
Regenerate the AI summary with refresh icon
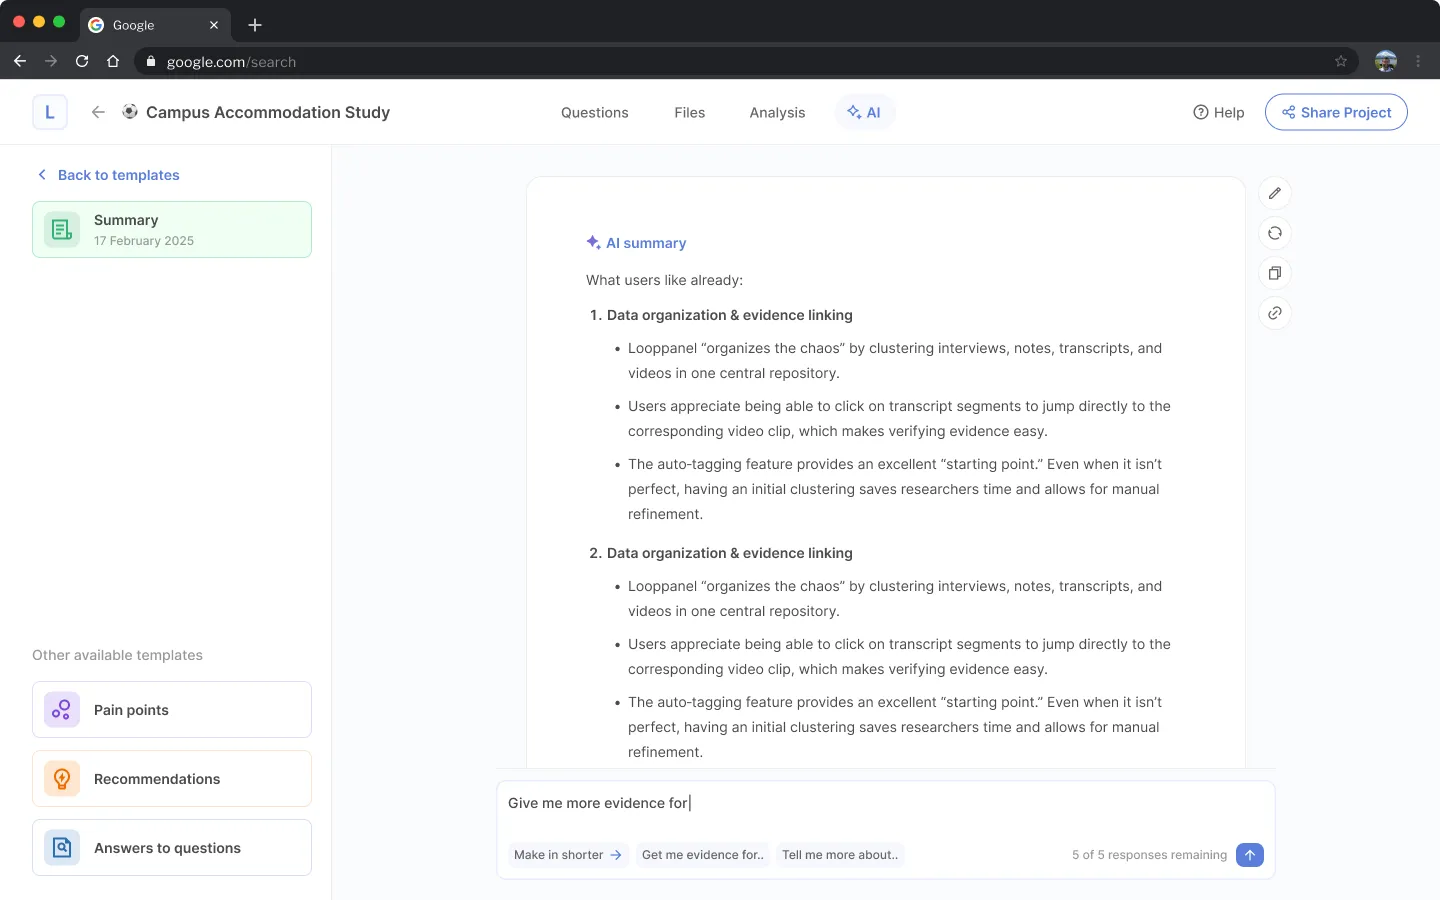tap(1275, 233)
